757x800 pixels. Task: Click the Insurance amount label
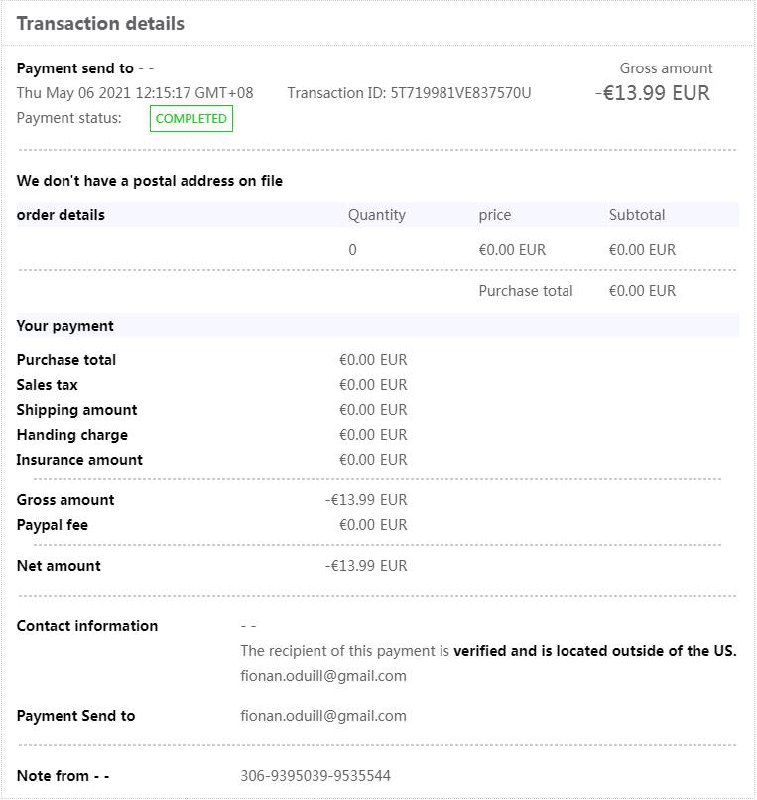pos(80,460)
